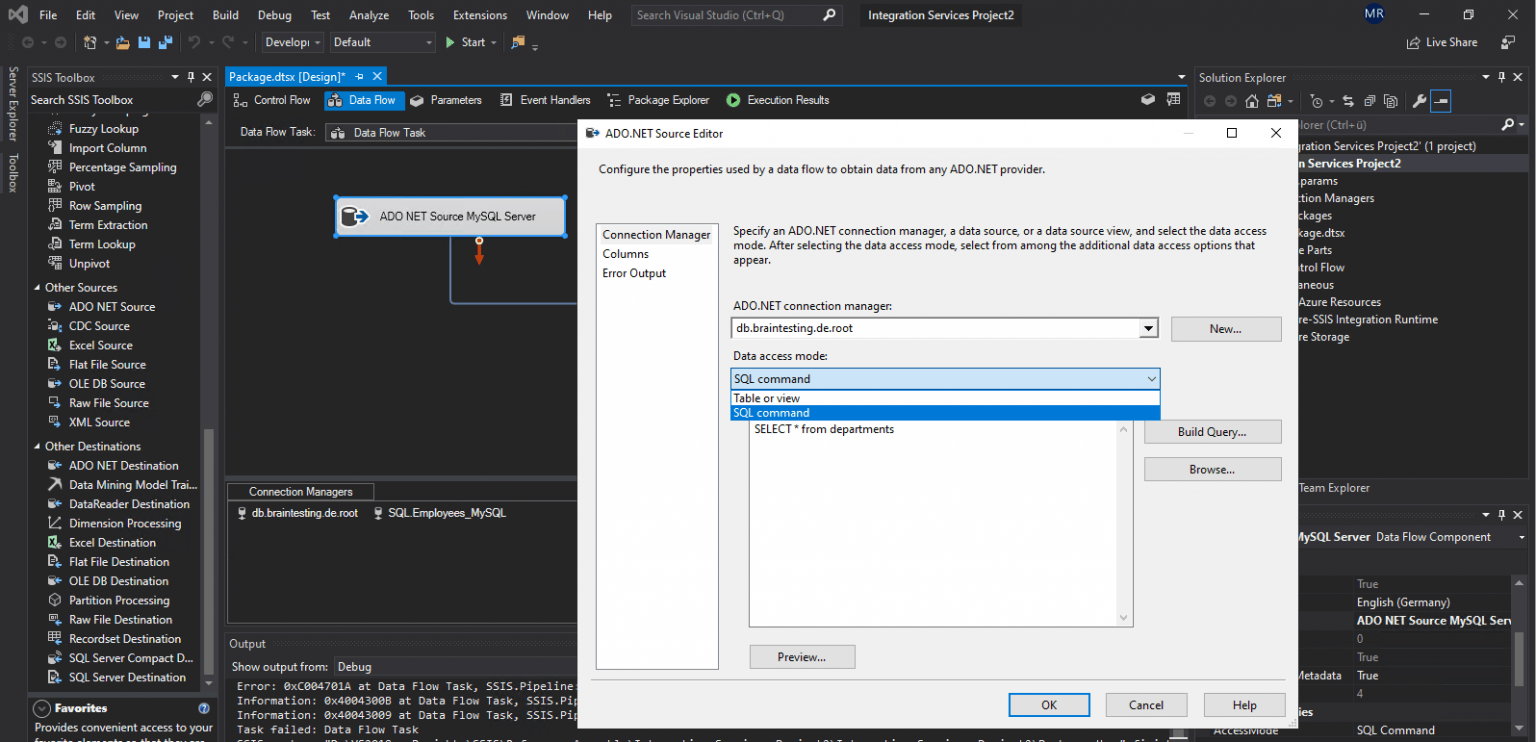Click the Solution Explorer Home icon
The height and width of the screenshot is (742, 1536).
[1251, 101]
